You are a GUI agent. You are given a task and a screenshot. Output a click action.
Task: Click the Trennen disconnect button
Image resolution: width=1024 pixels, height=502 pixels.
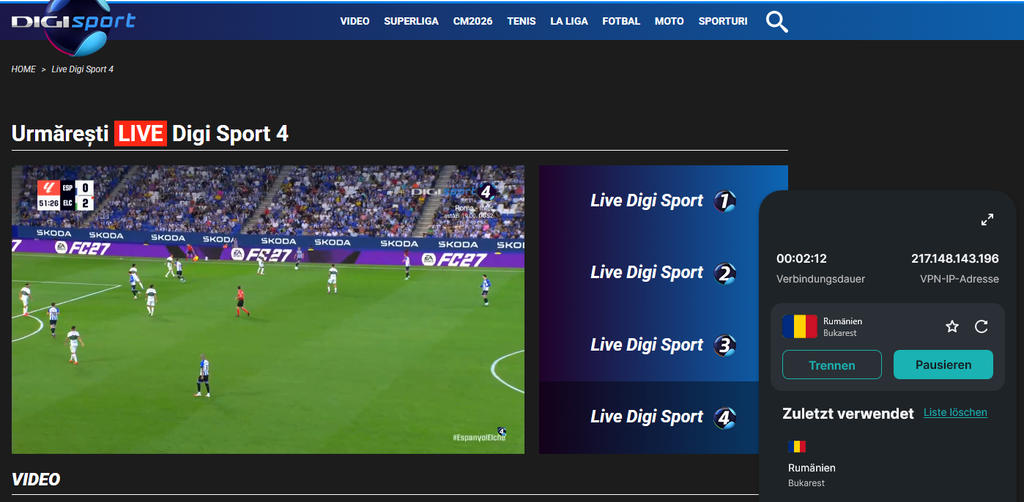832,365
